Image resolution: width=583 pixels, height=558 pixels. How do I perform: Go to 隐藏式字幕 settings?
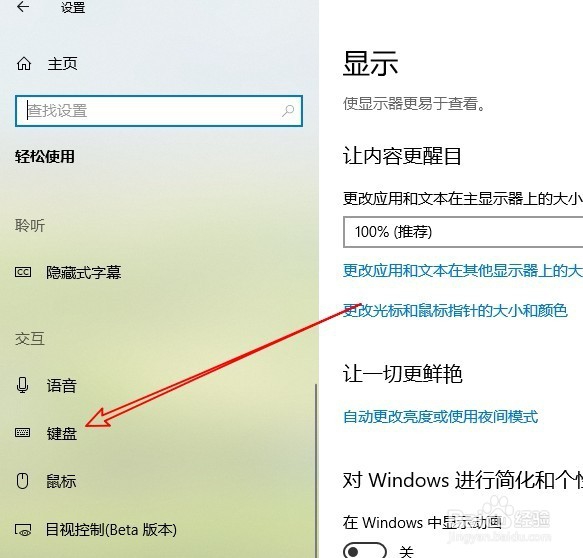click(x=83, y=272)
